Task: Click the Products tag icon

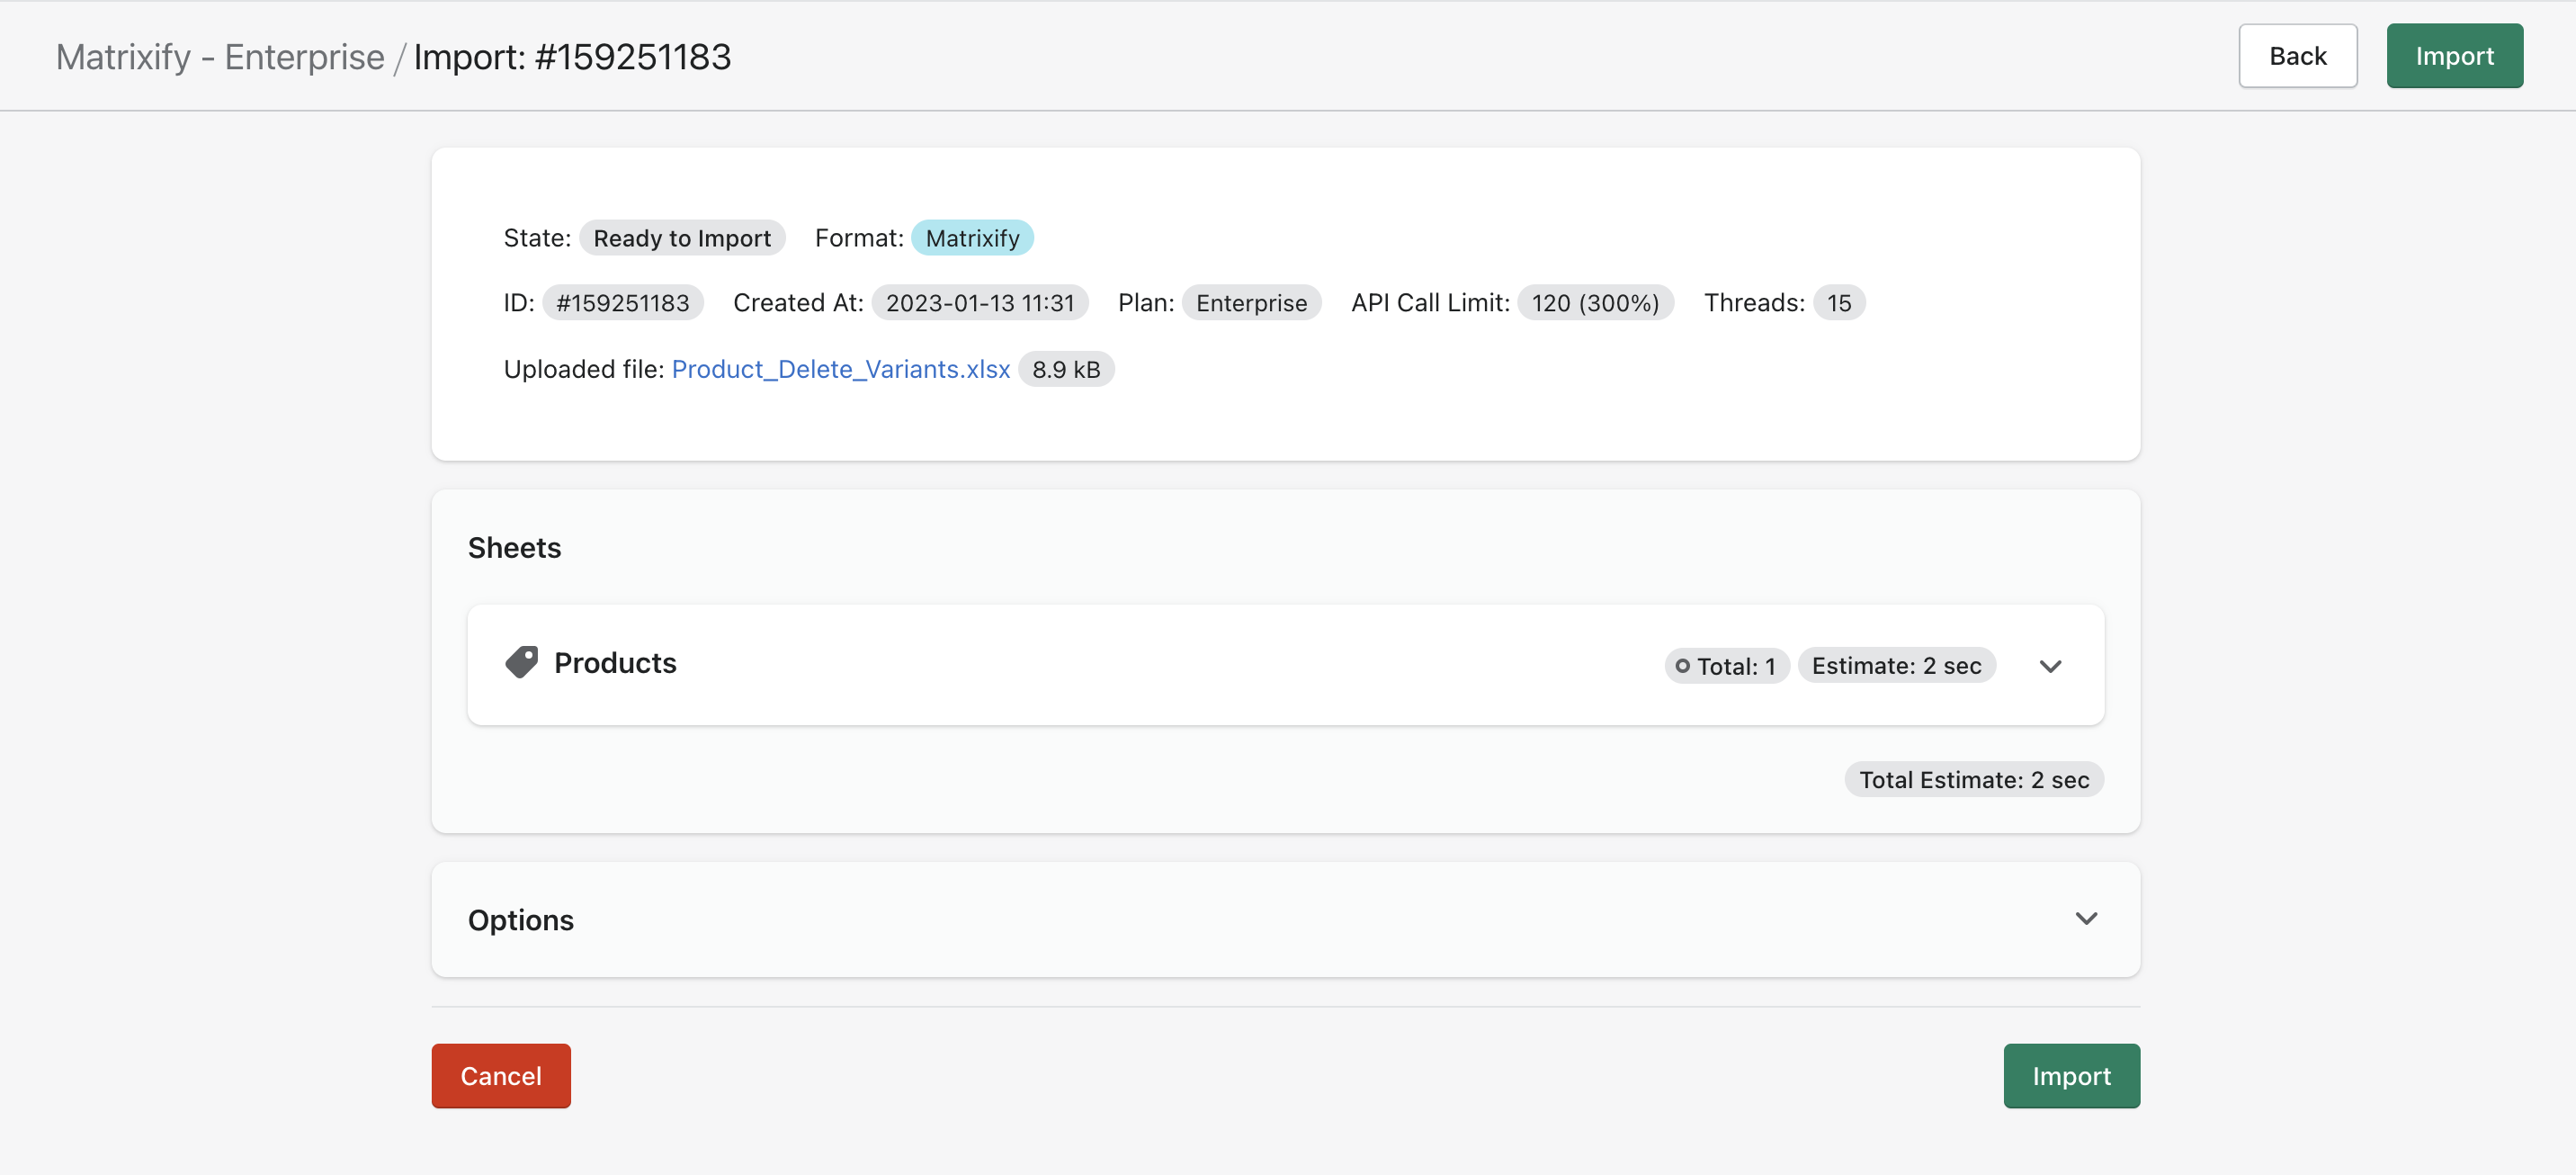Action: (x=521, y=663)
